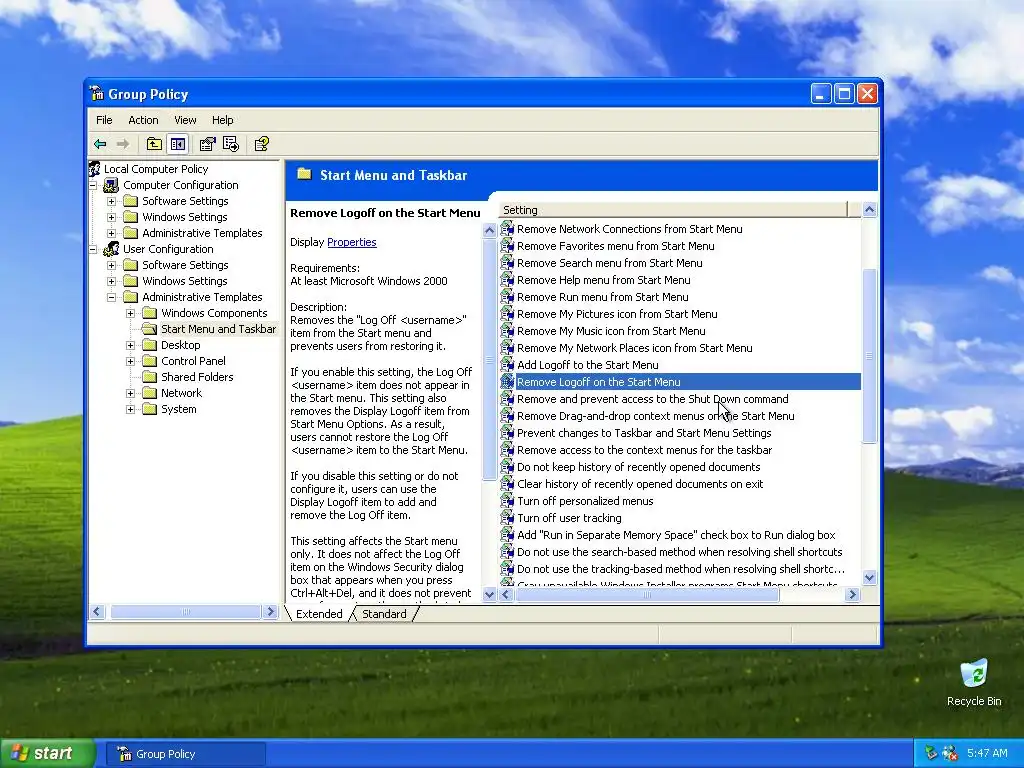This screenshot has height=768, width=1024.
Task: Open the Properties link in description
Action: (351, 242)
